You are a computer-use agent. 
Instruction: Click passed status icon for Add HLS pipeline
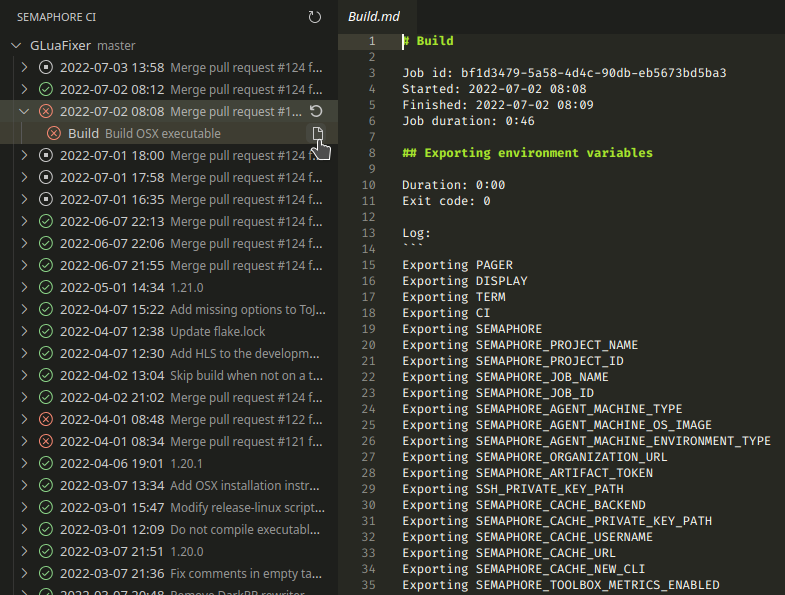pos(46,354)
